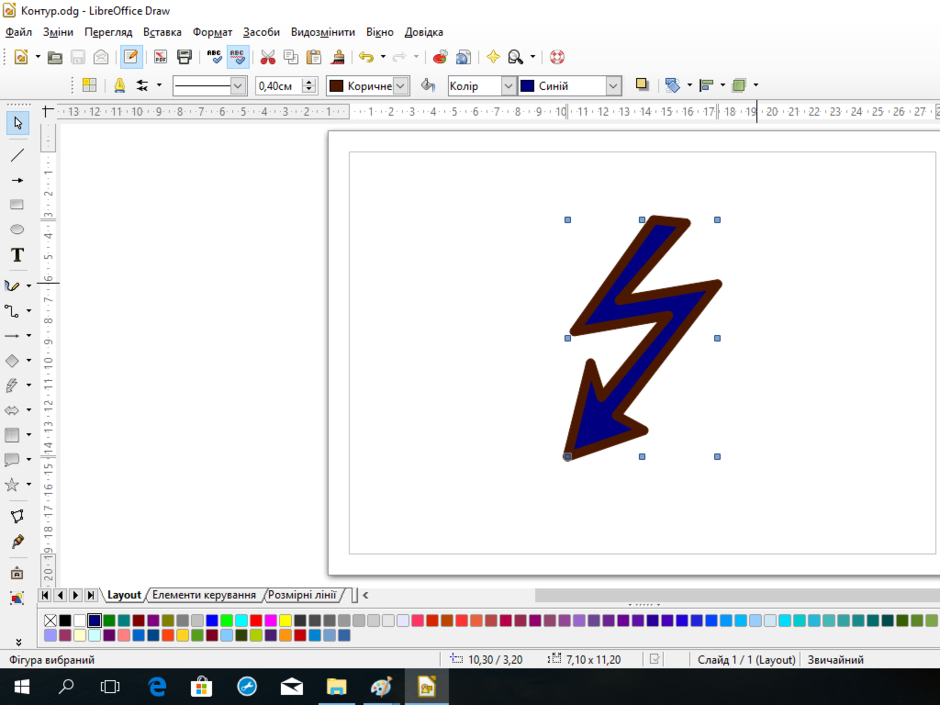Open the Stars shapes tool
Viewport: 940px width, 705px height.
click(x=12, y=484)
